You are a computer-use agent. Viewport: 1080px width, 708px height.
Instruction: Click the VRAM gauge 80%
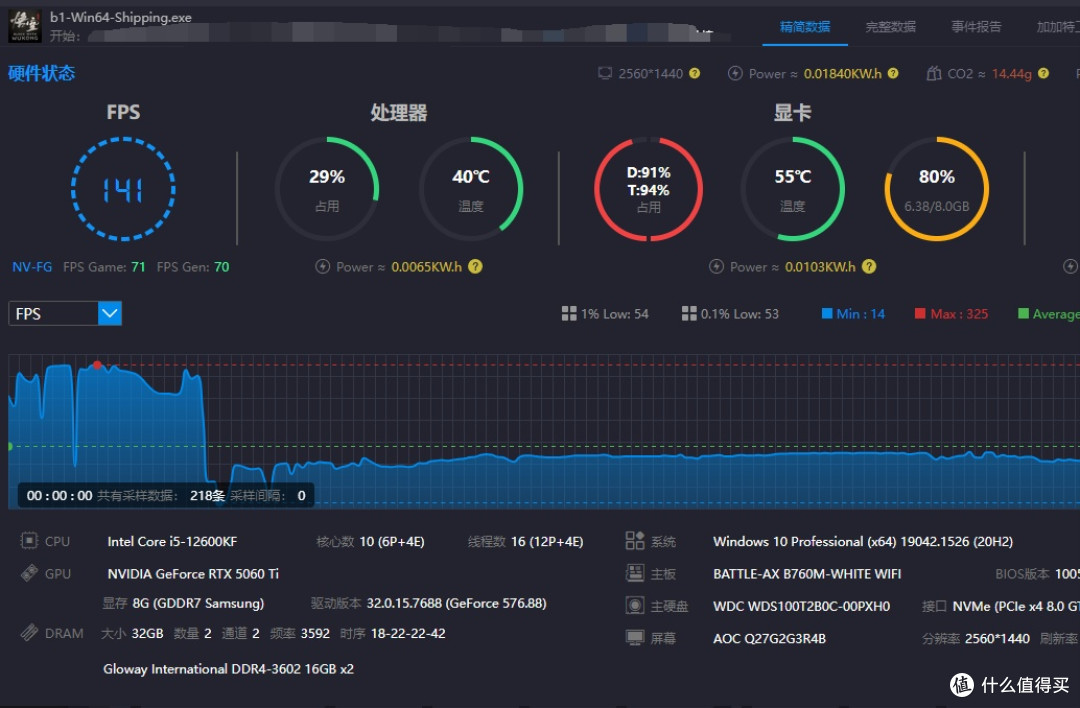pyautogui.click(x=937, y=189)
